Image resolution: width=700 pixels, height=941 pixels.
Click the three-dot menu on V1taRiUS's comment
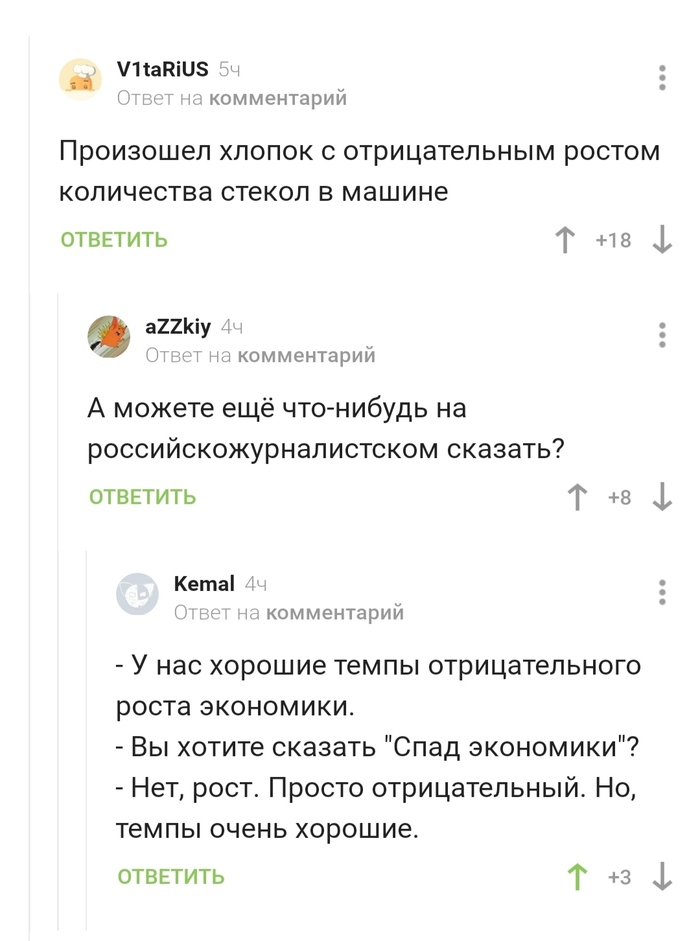[662, 78]
